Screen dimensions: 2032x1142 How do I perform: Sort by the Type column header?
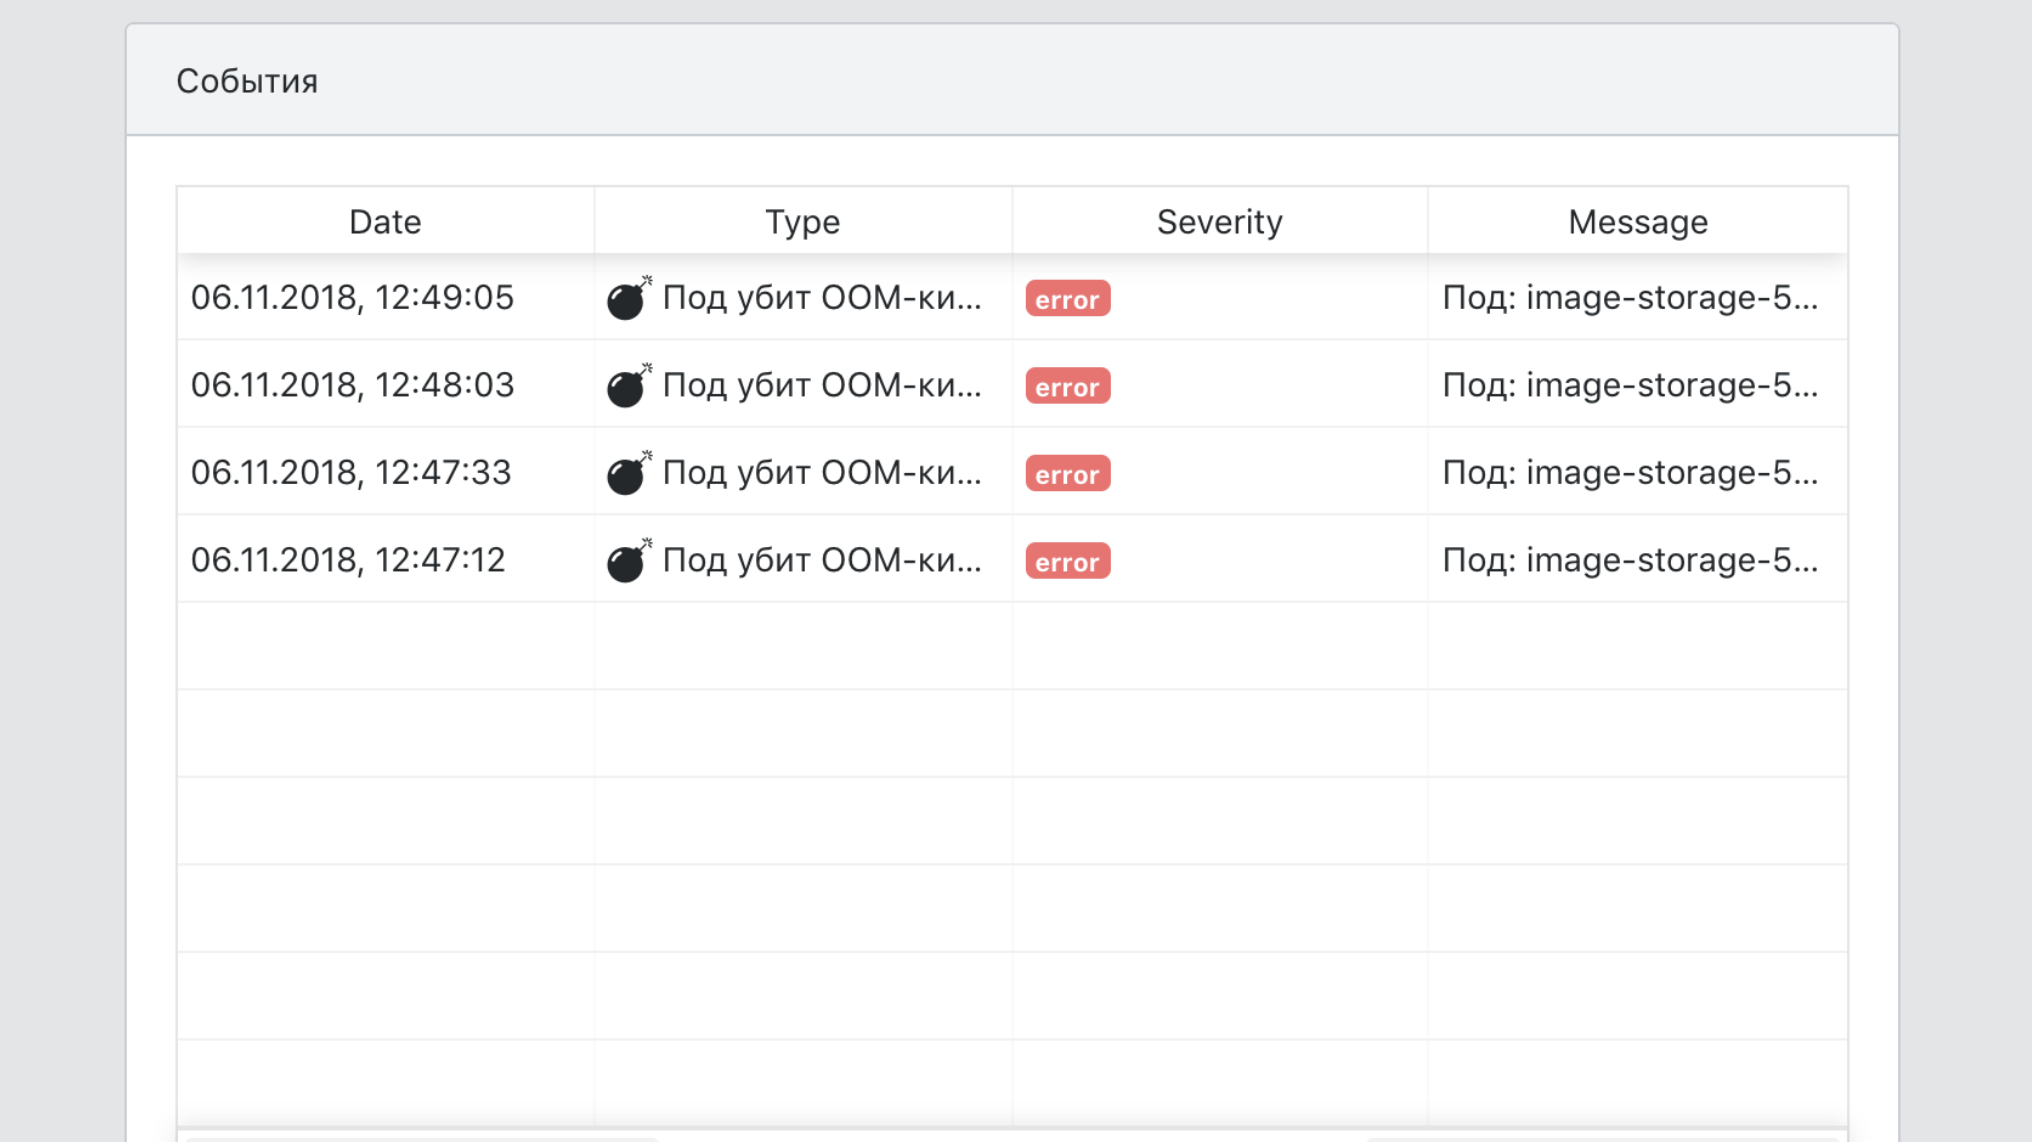803,221
